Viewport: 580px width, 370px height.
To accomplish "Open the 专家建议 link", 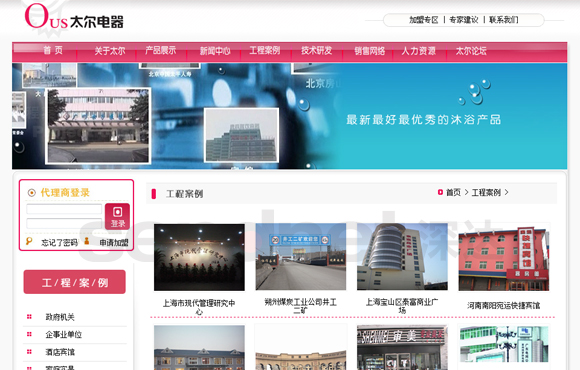I will (x=463, y=20).
